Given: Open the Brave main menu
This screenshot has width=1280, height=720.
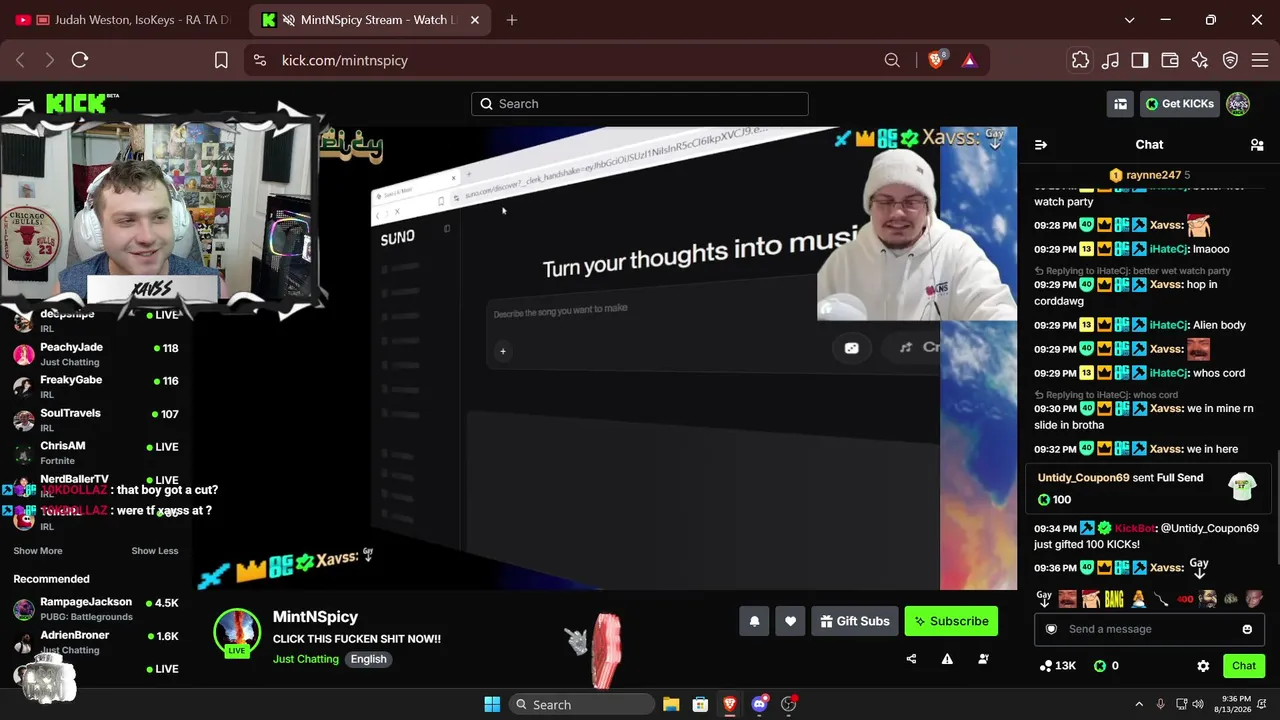Looking at the screenshot, I should point(1260,60).
